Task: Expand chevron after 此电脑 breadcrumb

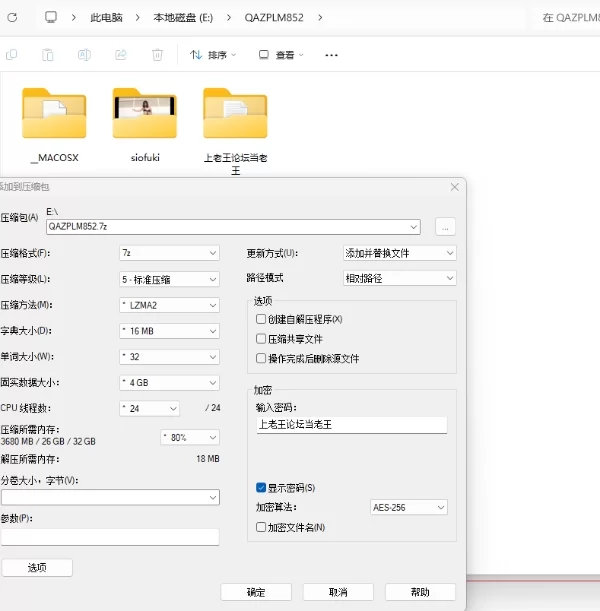Action: click(138, 18)
